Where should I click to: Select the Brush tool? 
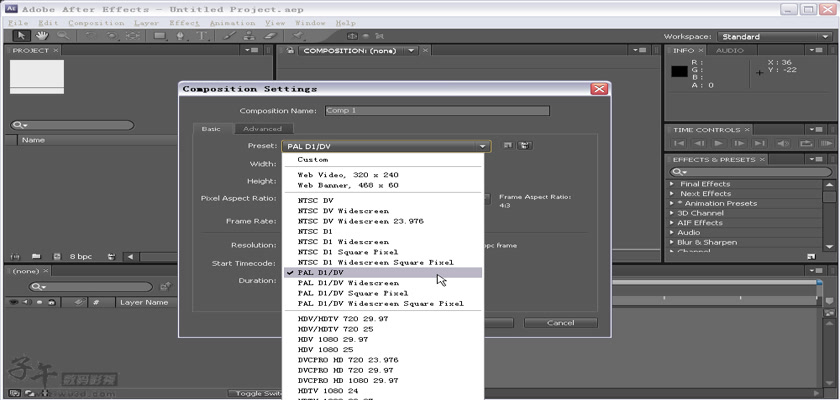coord(229,36)
